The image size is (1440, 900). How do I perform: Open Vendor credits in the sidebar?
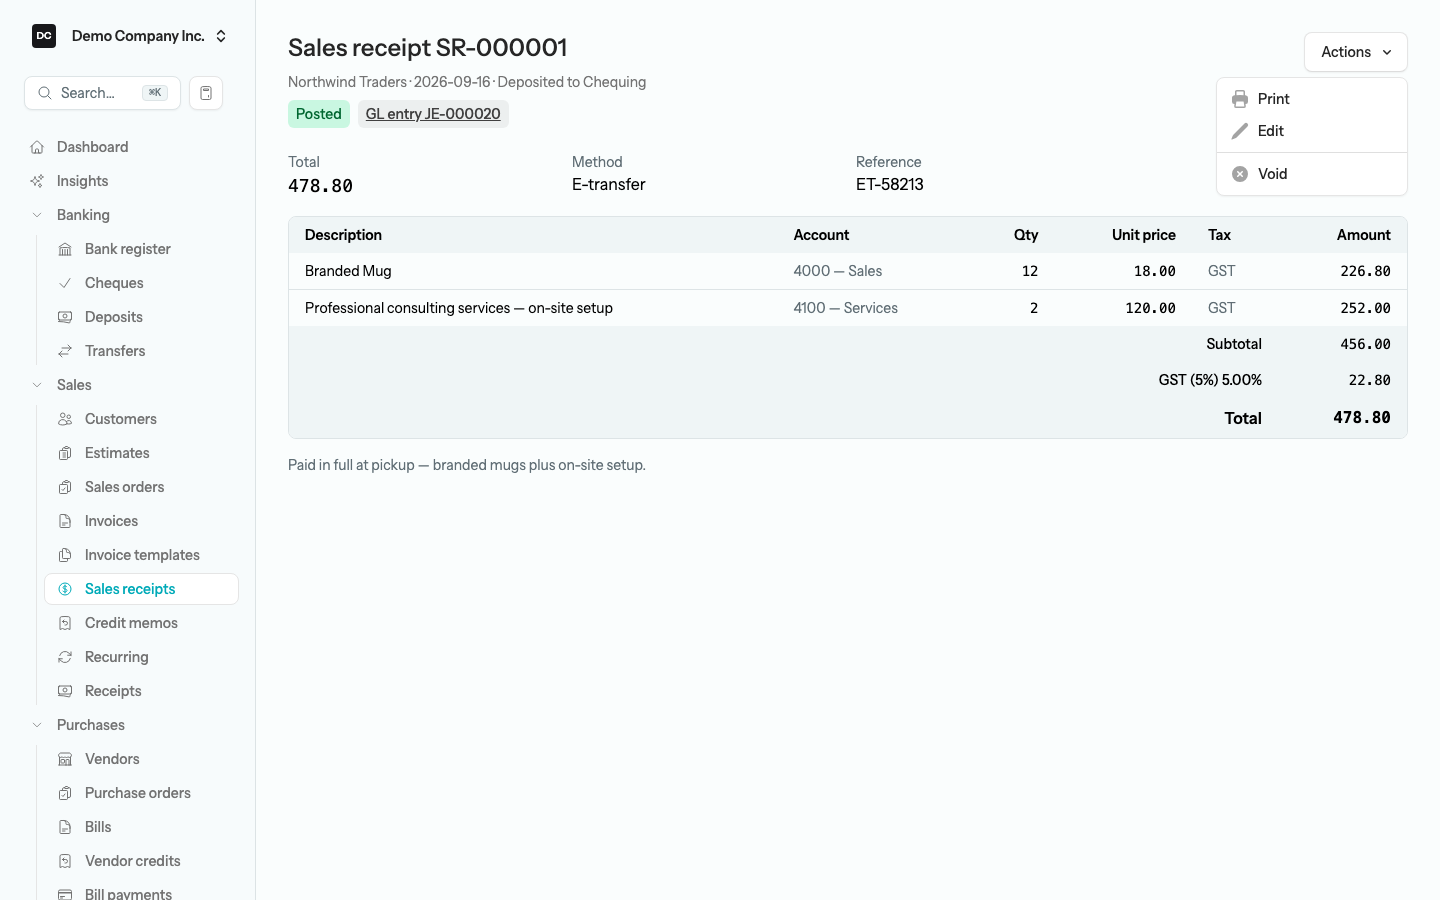[141, 861]
